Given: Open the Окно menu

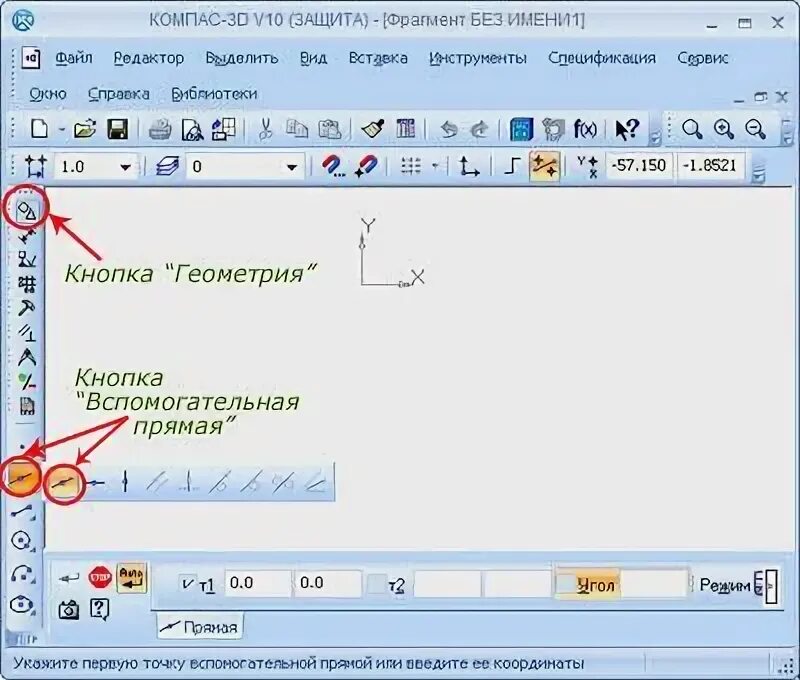Looking at the screenshot, I should tap(48, 94).
